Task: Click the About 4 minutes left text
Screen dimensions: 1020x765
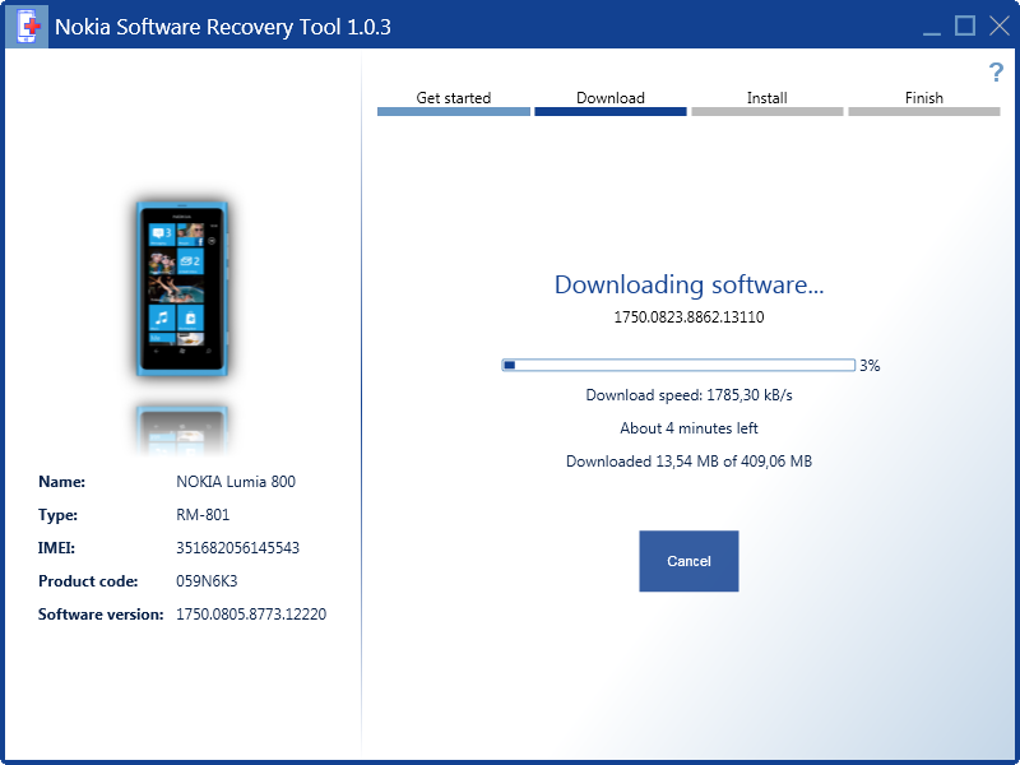Action: [x=689, y=428]
